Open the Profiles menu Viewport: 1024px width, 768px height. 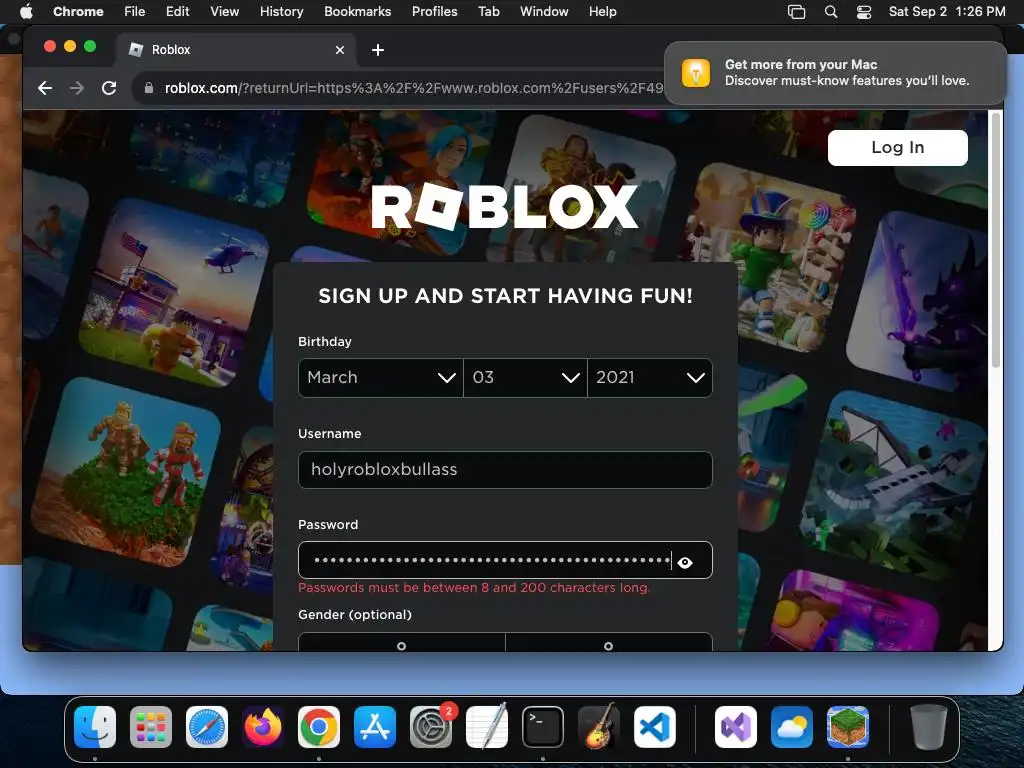click(x=434, y=11)
